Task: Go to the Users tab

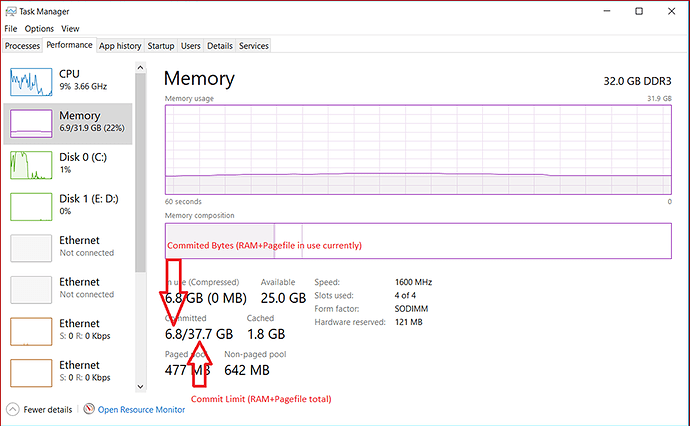Action: pyautogui.click(x=191, y=46)
